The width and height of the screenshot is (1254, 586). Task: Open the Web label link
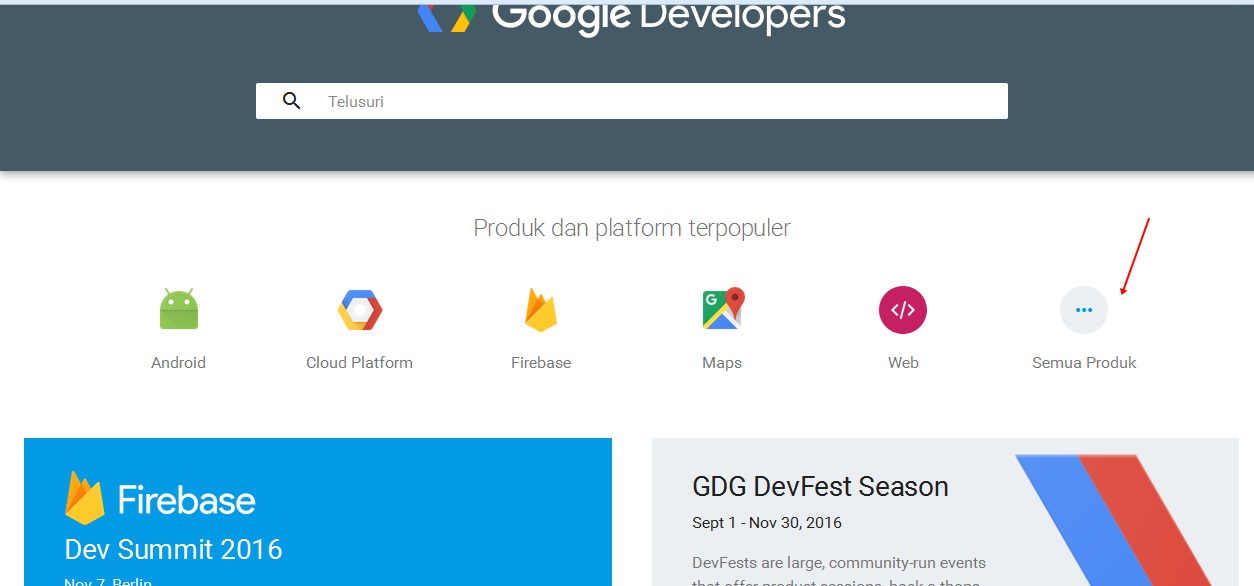click(903, 363)
